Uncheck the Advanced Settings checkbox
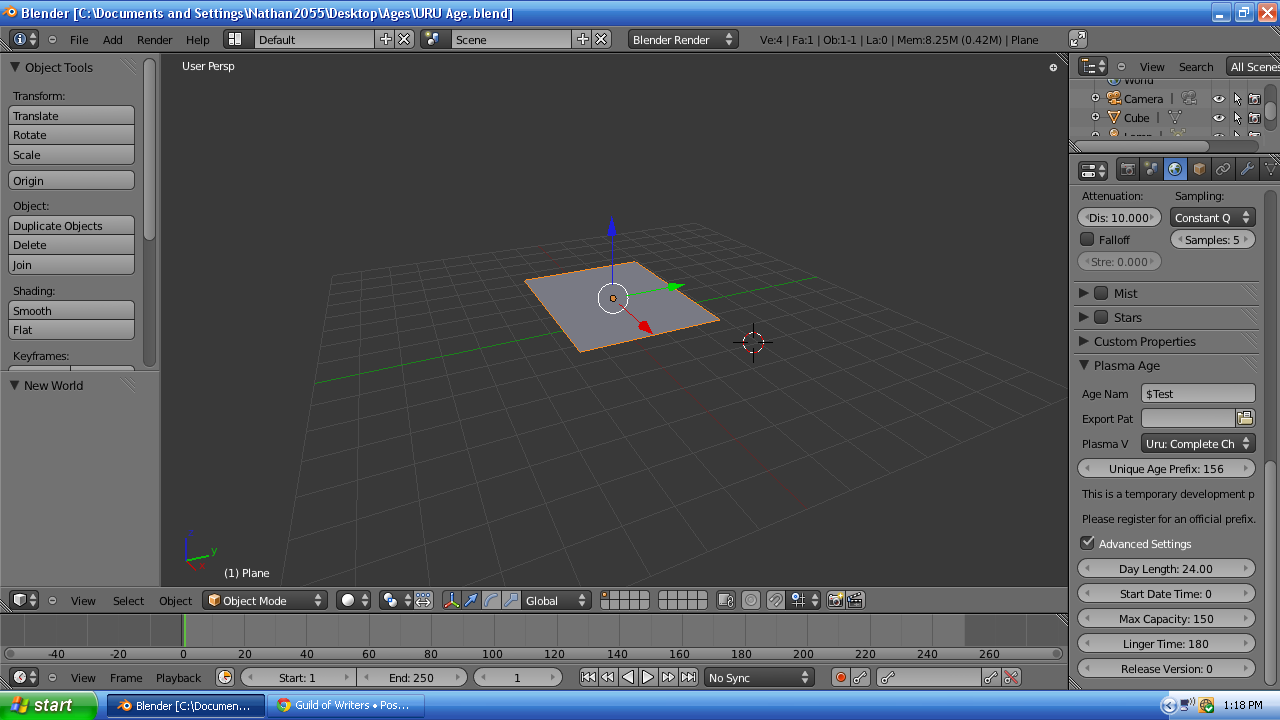This screenshot has height=720, width=1280. click(1087, 543)
